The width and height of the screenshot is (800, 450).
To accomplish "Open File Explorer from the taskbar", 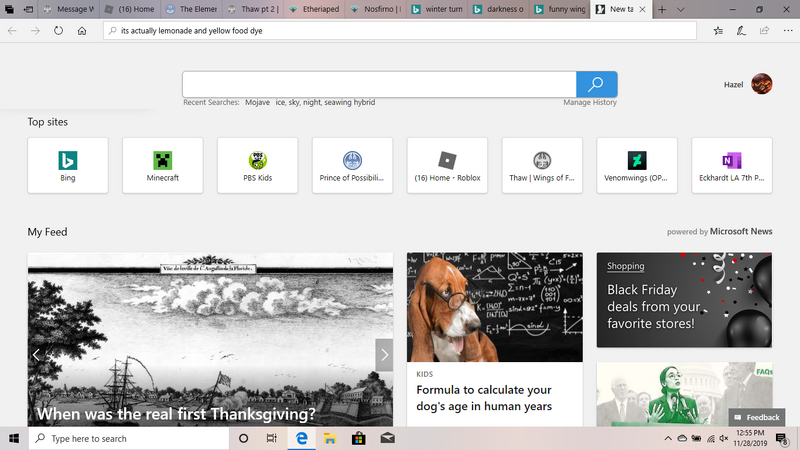I will [328, 438].
